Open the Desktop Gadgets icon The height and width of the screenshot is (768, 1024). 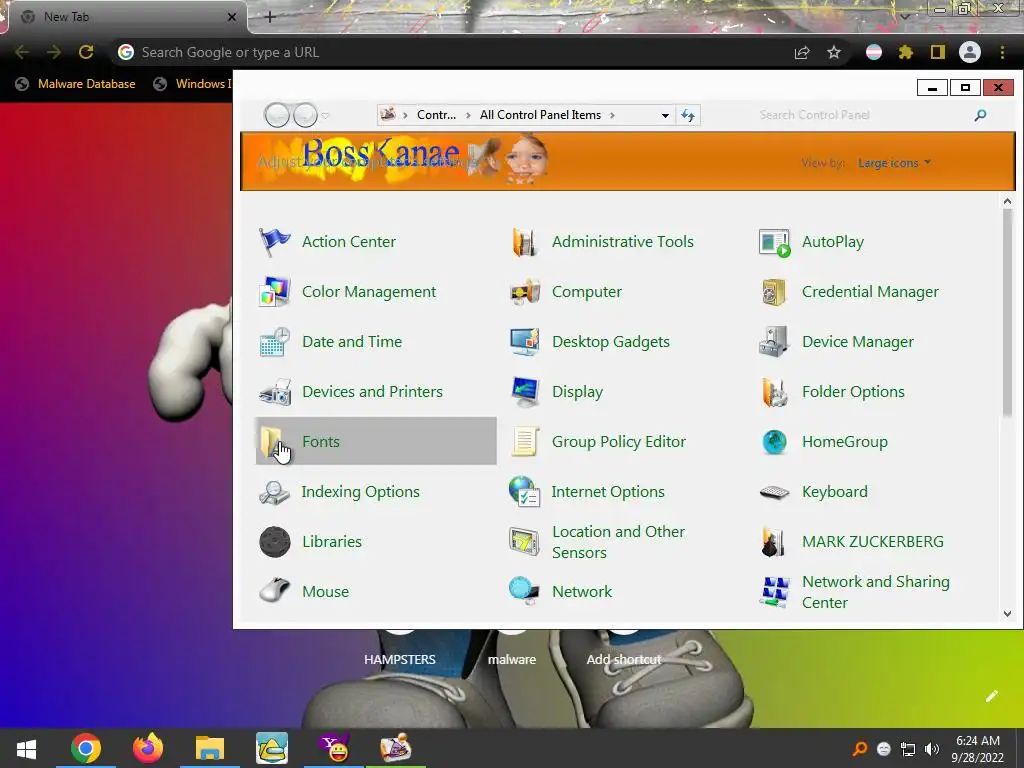click(x=524, y=342)
